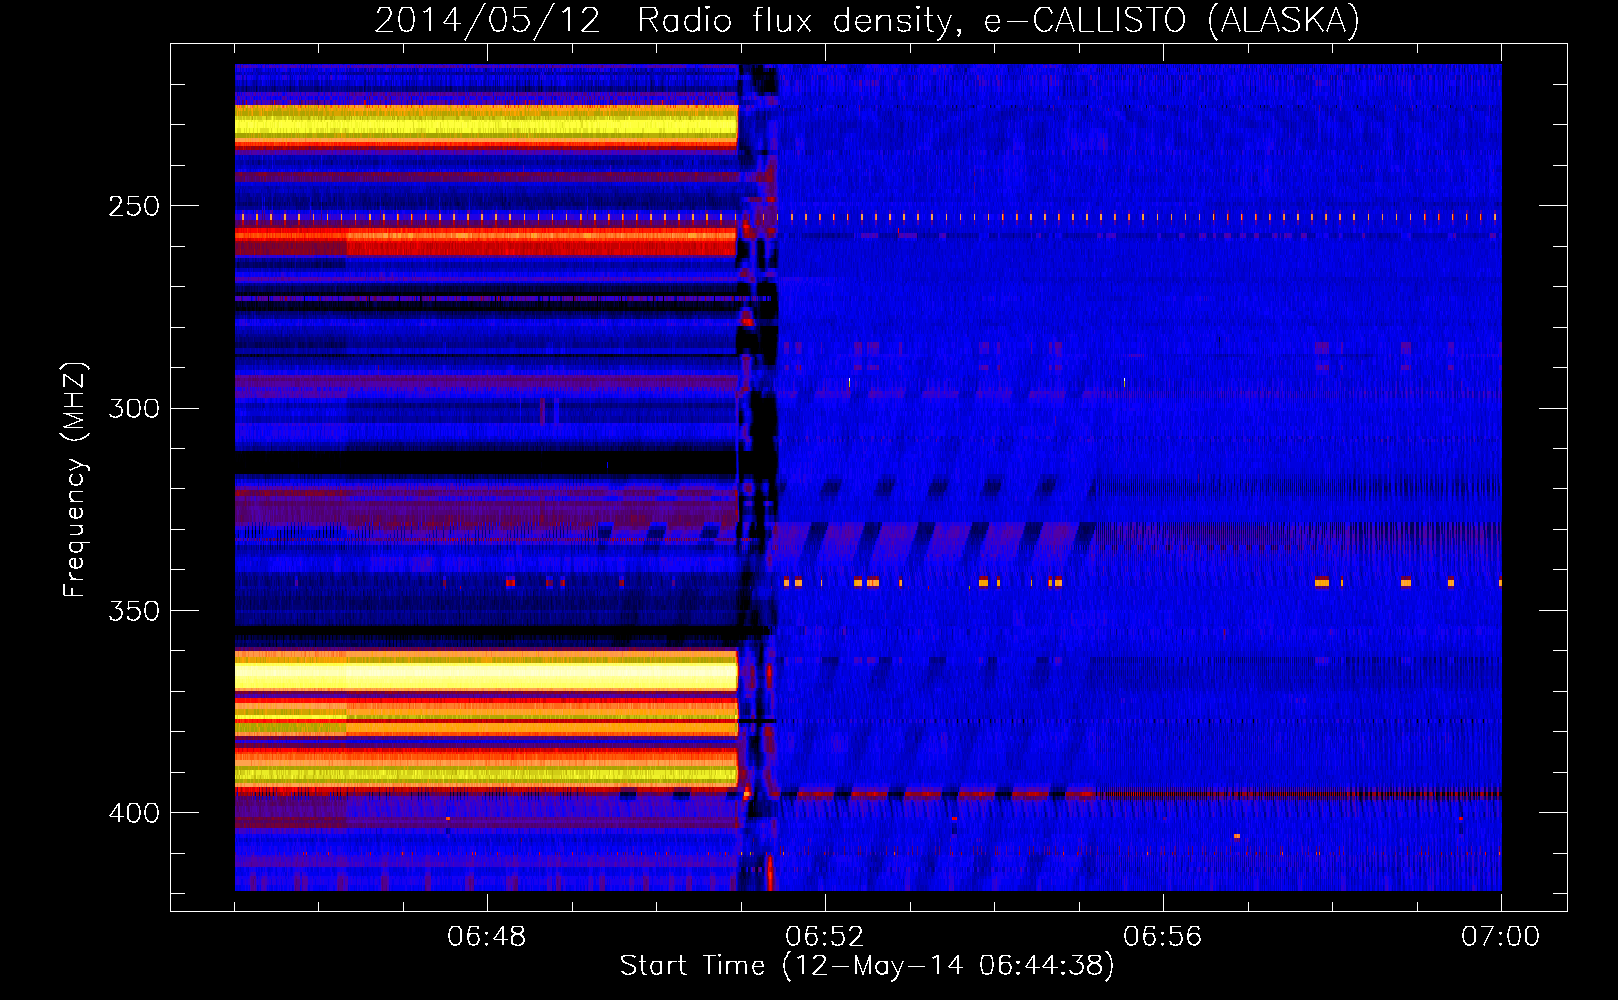Select the 300 frequency tick label

(134, 408)
